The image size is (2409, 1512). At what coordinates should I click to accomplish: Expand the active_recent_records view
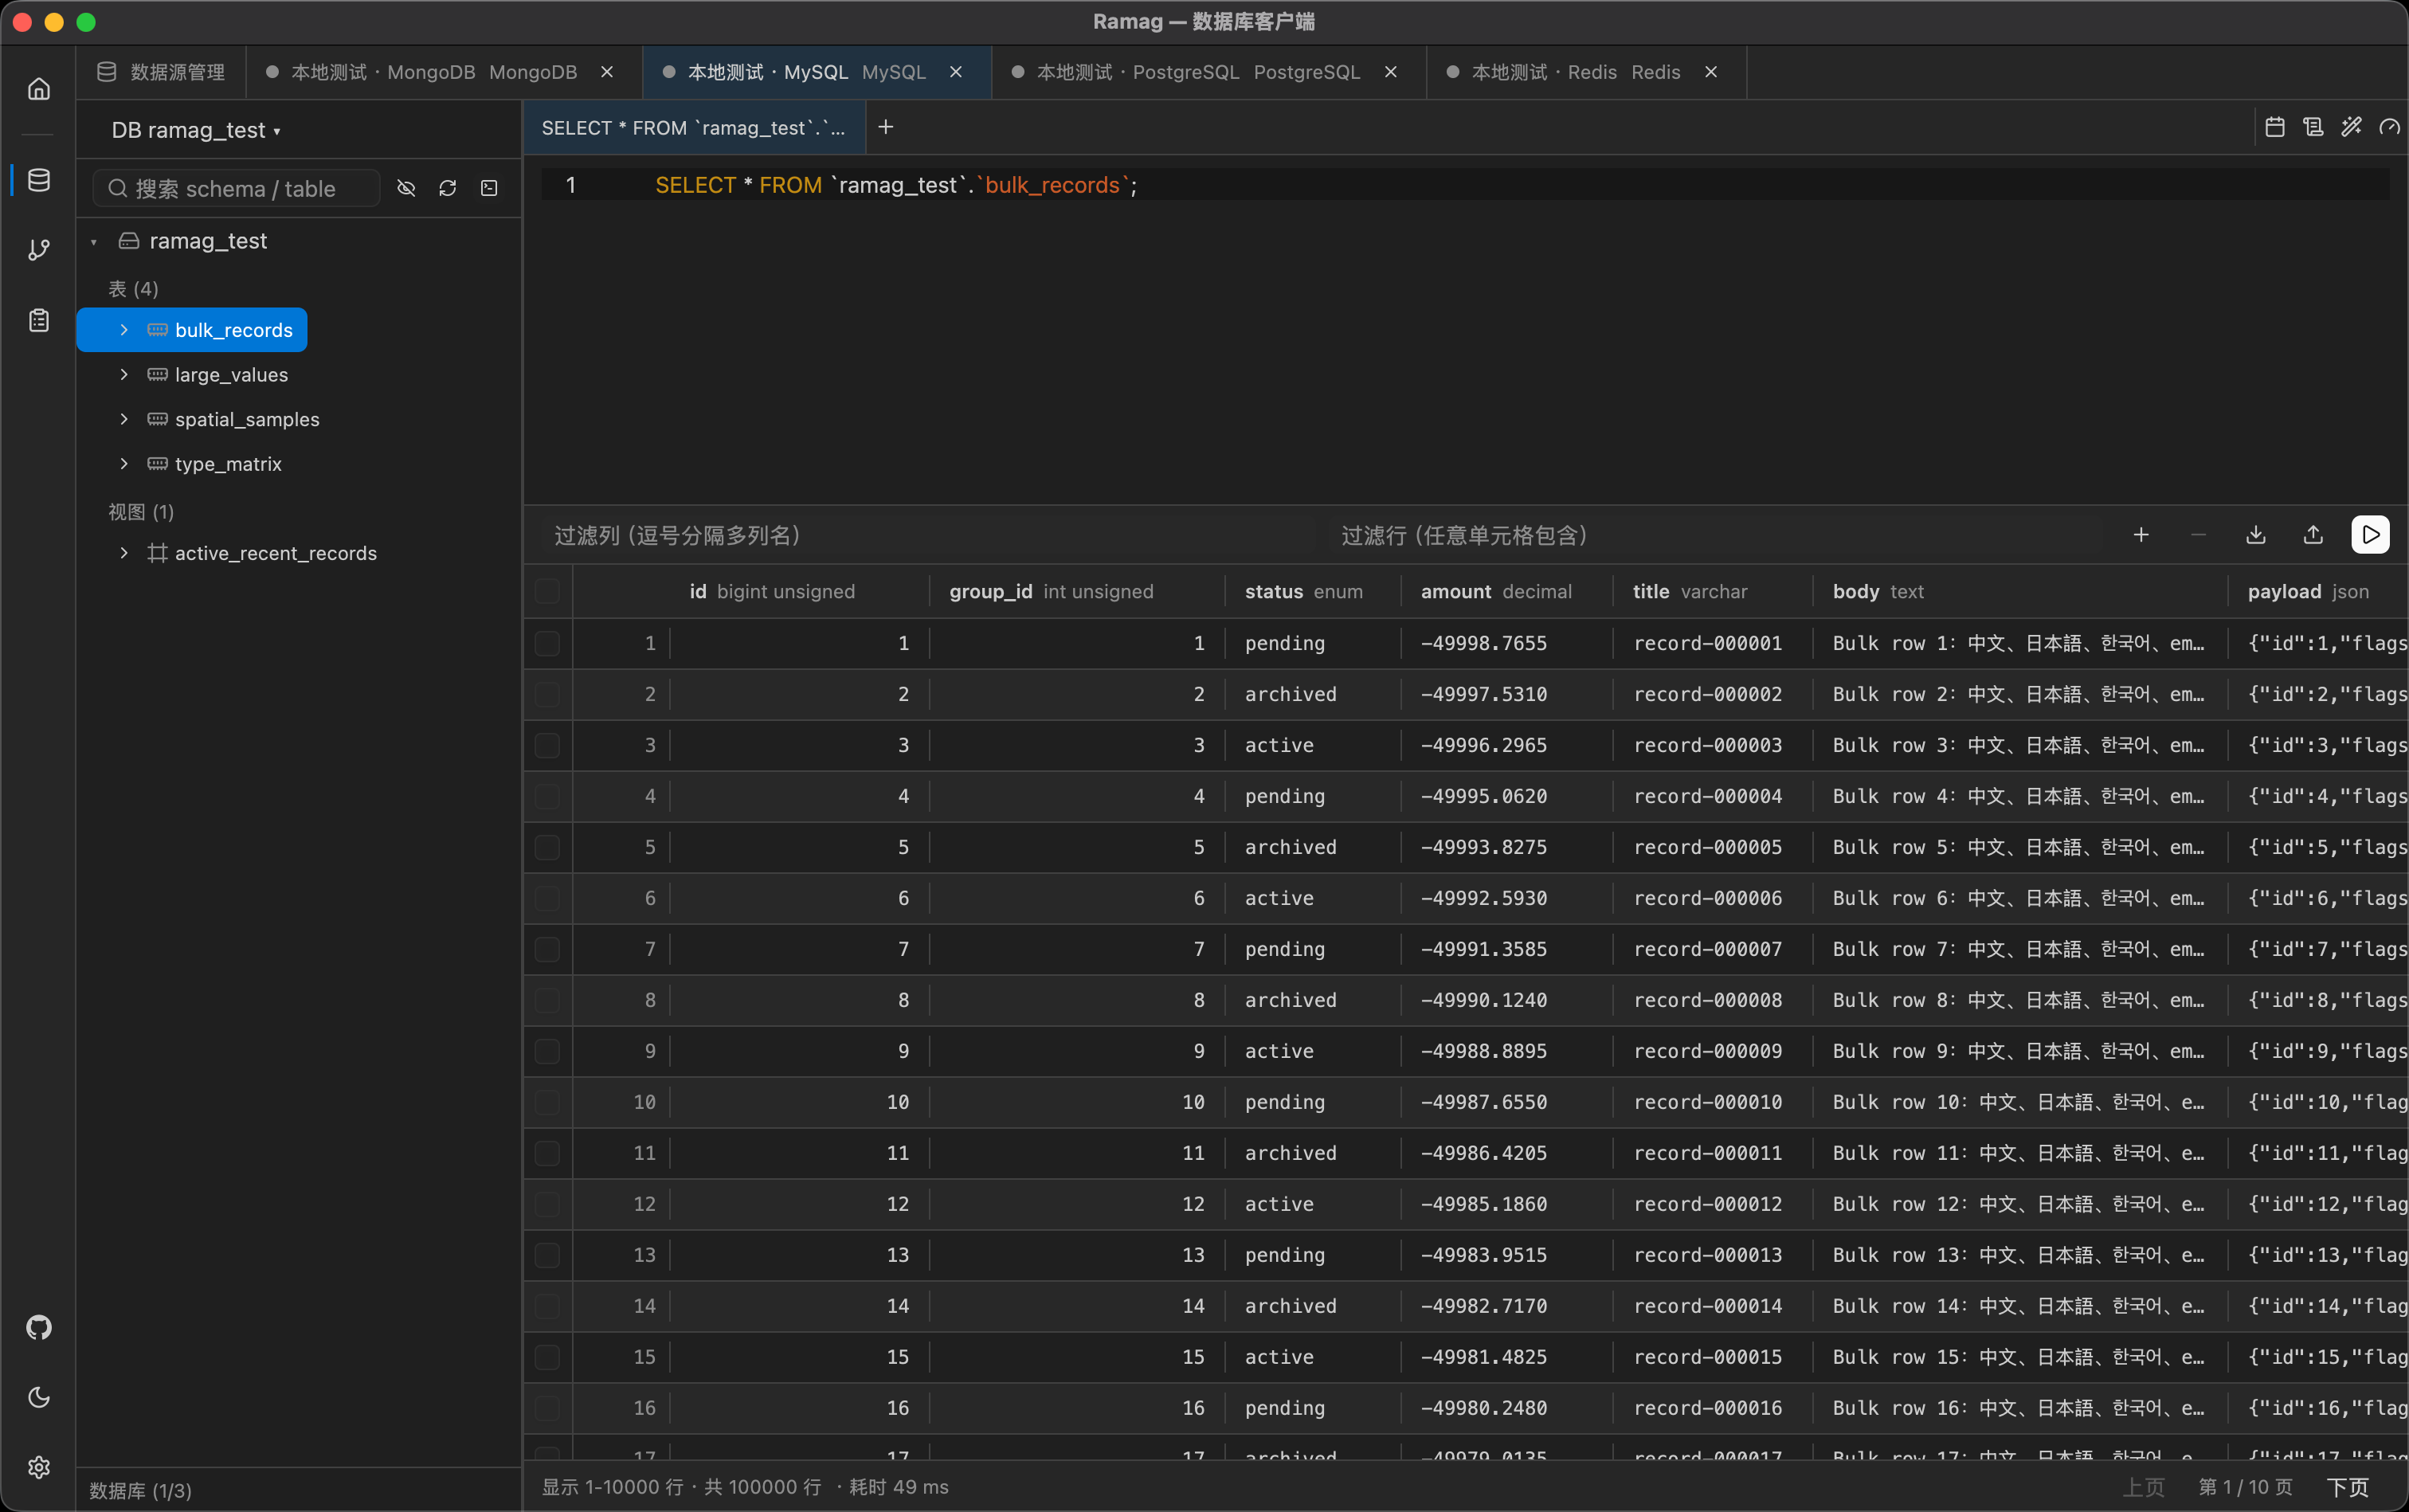click(x=124, y=553)
